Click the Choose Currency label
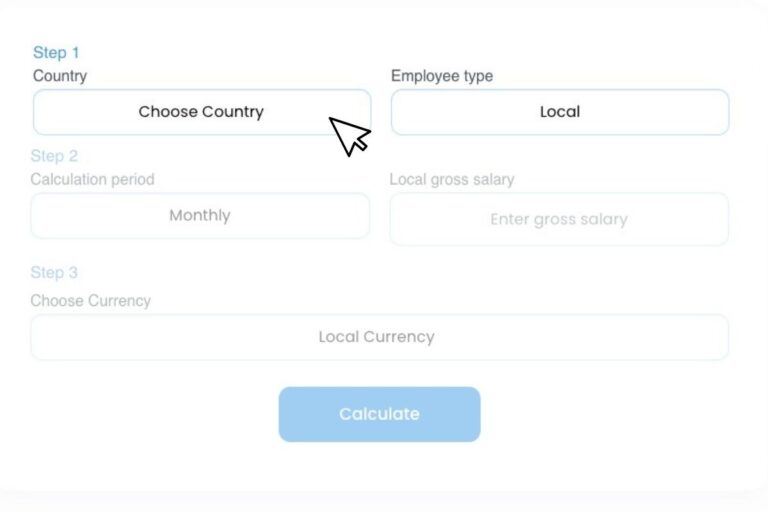The height and width of the screenshot is (512, 768). [x=90, y=300]
